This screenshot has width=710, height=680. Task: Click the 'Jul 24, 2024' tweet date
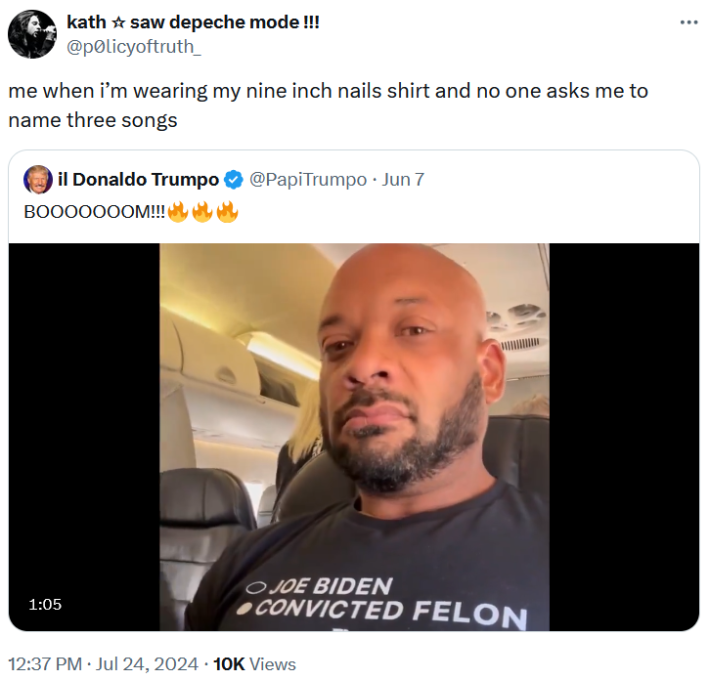click(x=148, y=663)
